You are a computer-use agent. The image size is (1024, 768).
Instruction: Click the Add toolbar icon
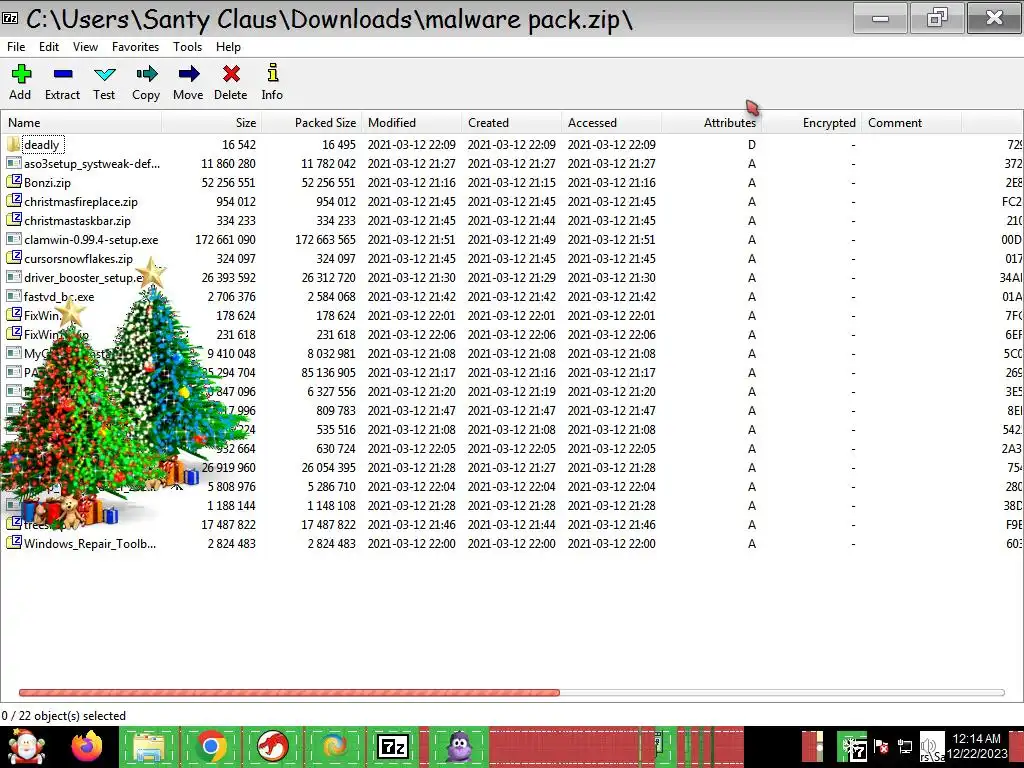21,74
